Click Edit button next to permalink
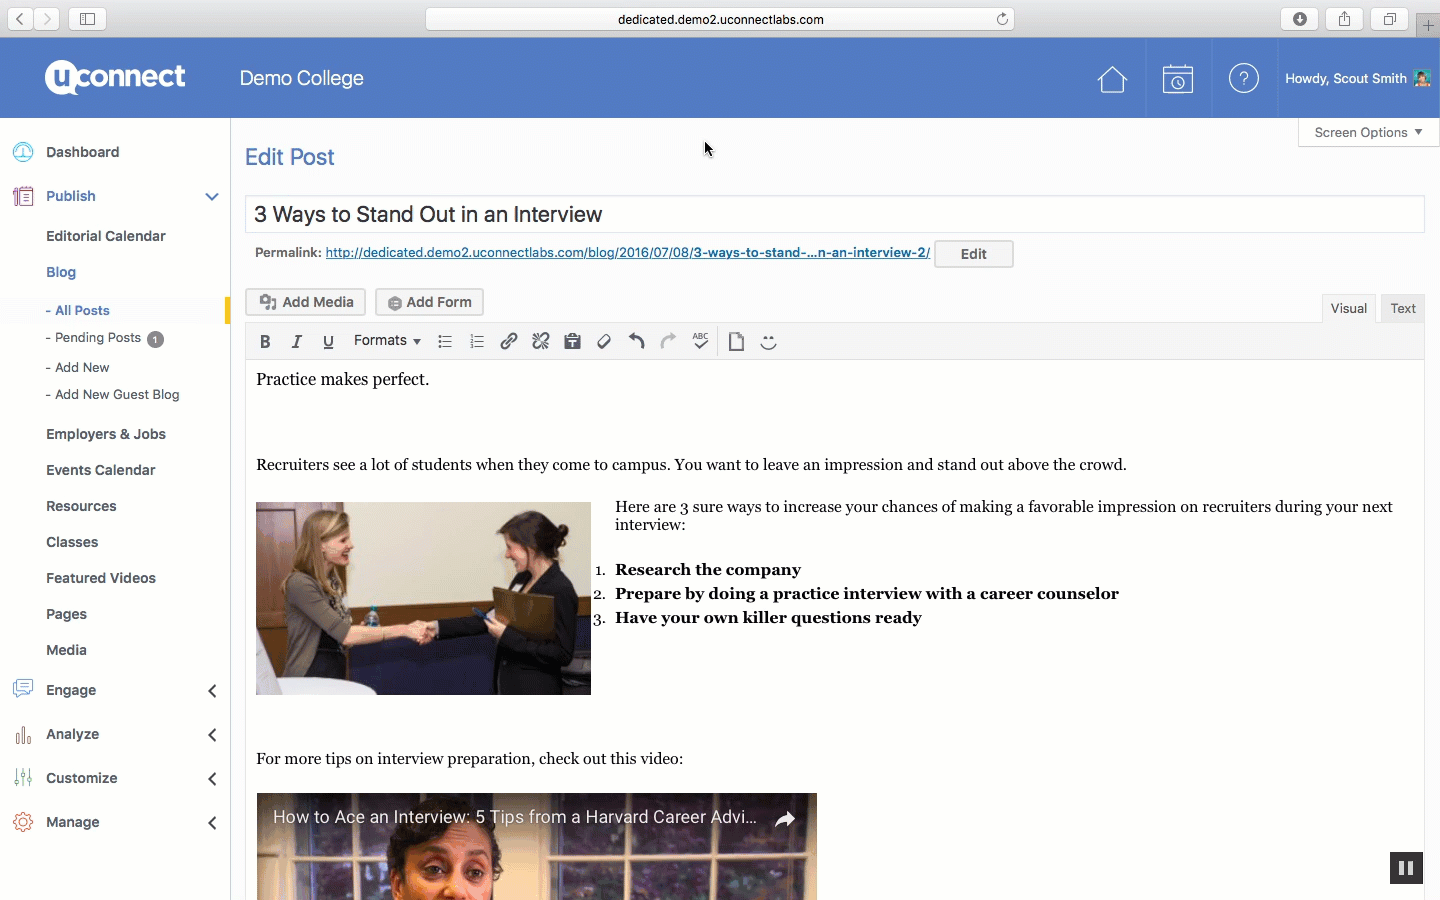This screenshot has height=900, width=1440. point(973,254)
